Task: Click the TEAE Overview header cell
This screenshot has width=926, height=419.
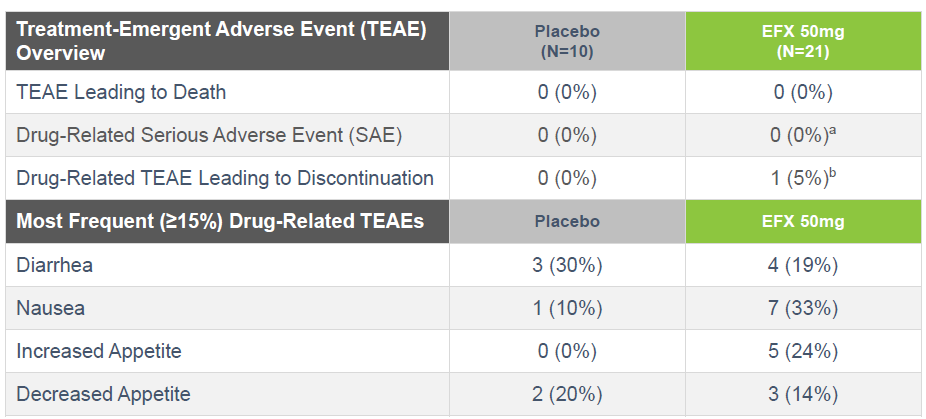Action: click(227, 41)
